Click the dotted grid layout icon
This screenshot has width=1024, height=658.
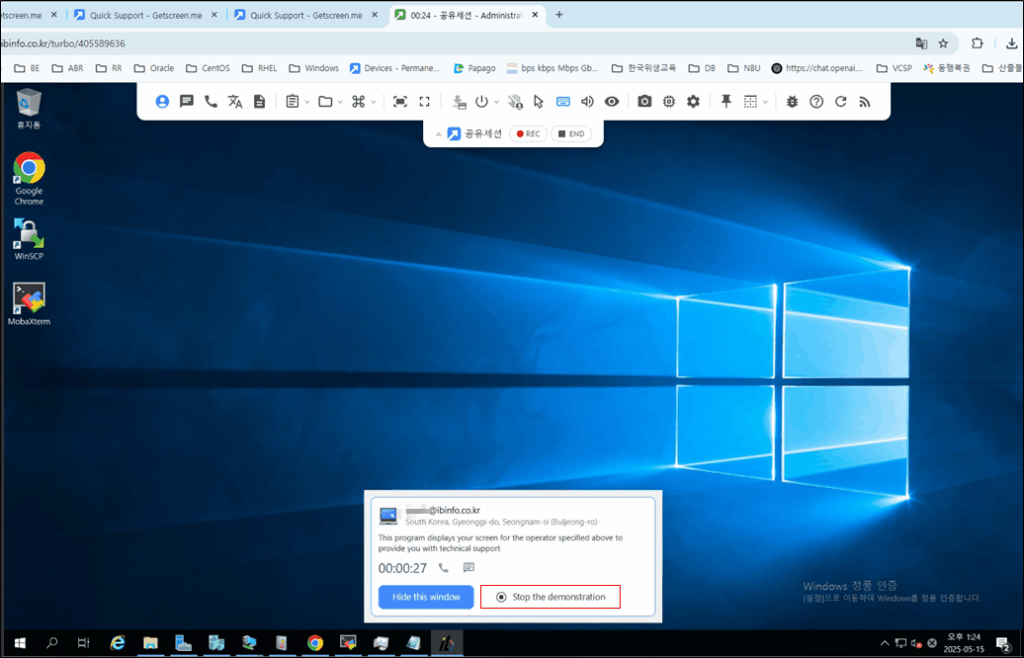click(750, 101)
